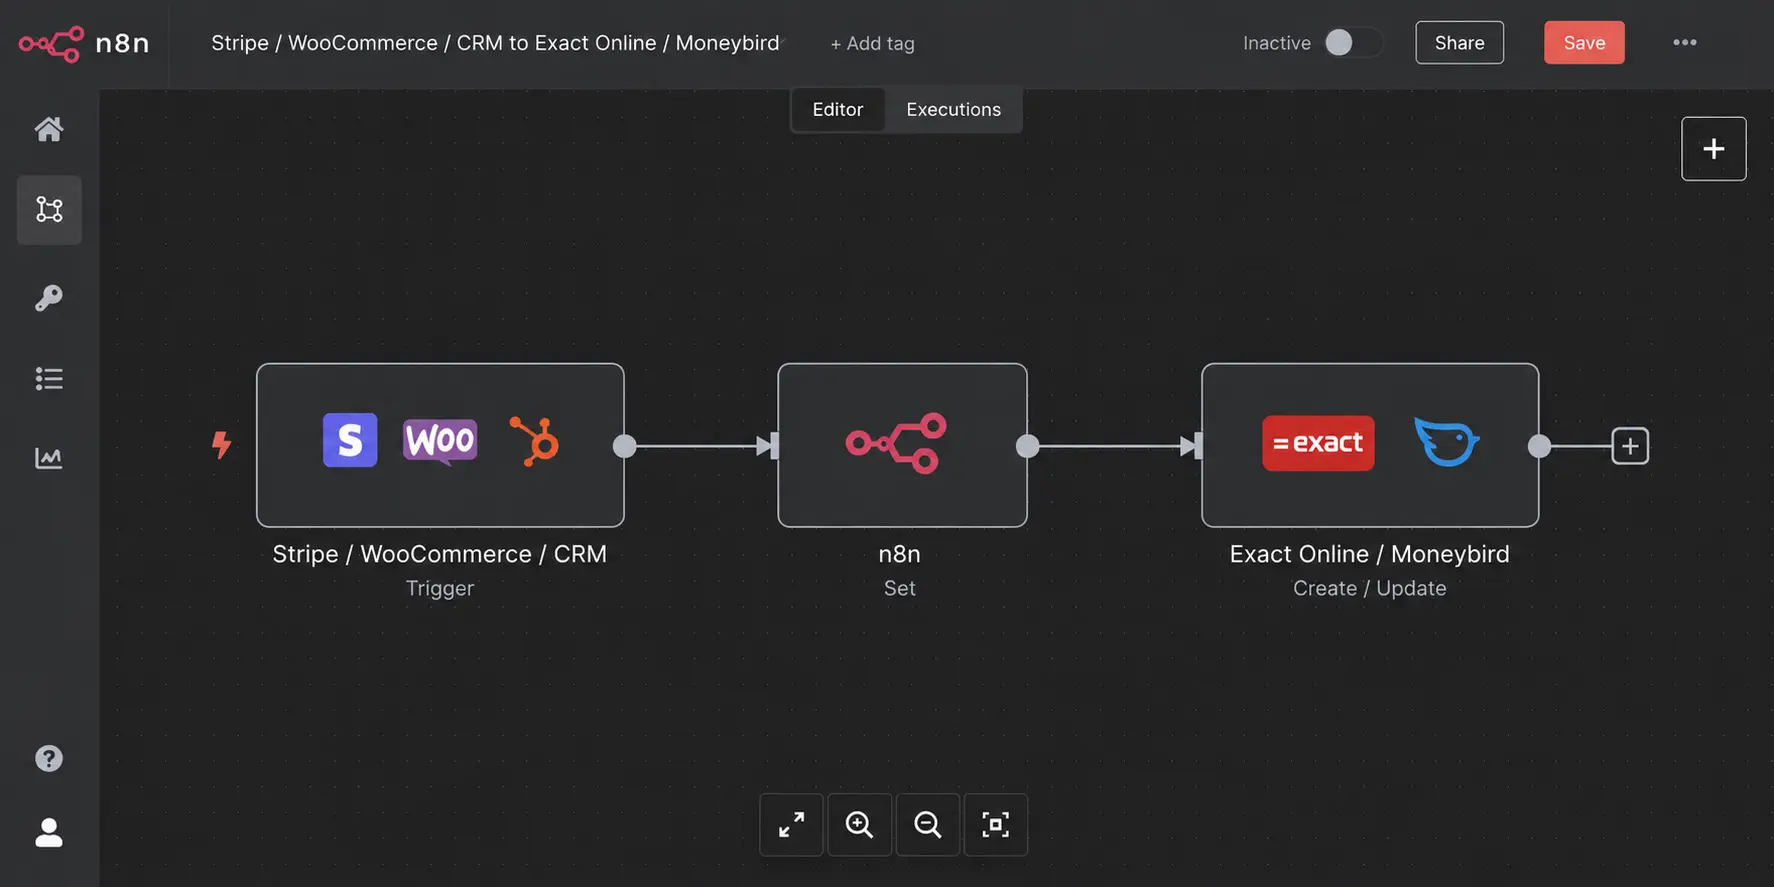Click the Create / Update subtitle text
The height and width of the screenshot is (887, 1774).
[x=1370, y=588]
